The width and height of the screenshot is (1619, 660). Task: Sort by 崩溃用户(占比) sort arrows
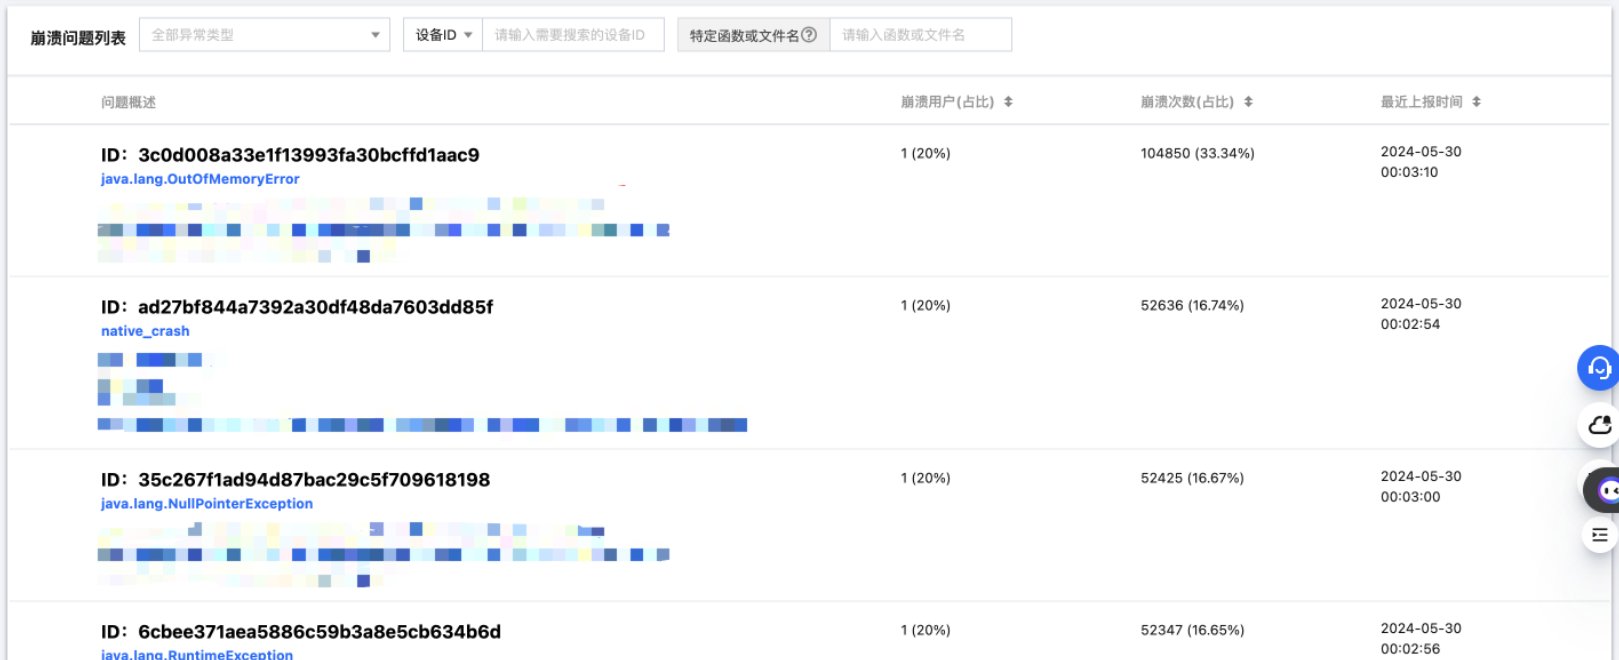tap(1008, 102)
